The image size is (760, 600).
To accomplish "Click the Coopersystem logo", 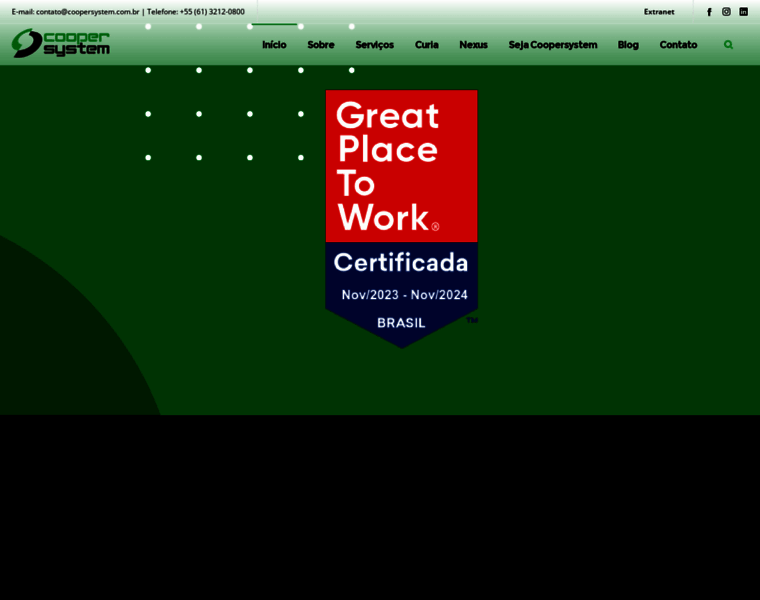I will coord(61,44).
